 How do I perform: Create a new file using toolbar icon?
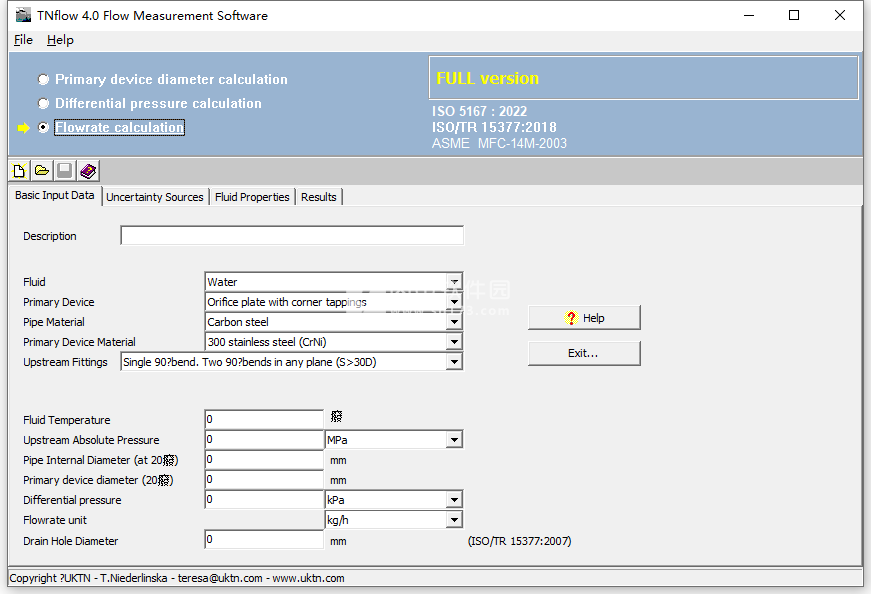[19, 171]
